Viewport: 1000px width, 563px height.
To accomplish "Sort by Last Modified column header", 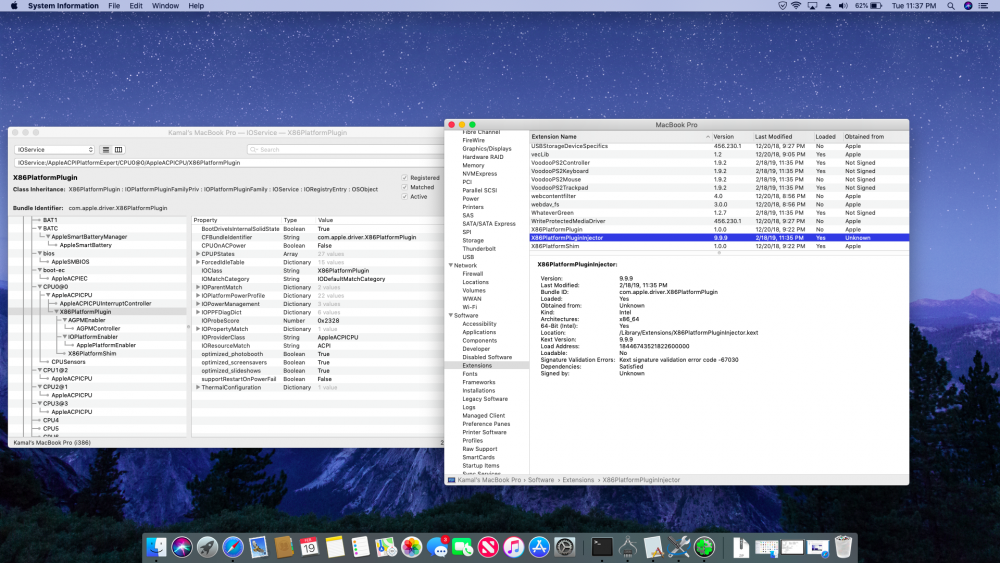I will [781, 136].
